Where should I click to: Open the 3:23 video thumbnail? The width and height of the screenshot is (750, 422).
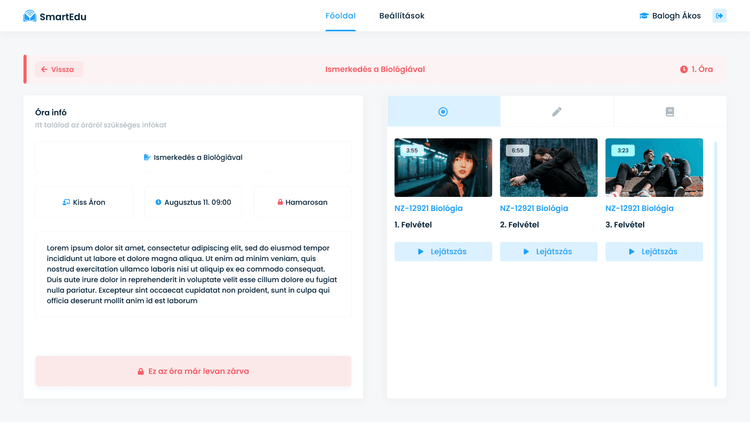click(x=654, y=167)
